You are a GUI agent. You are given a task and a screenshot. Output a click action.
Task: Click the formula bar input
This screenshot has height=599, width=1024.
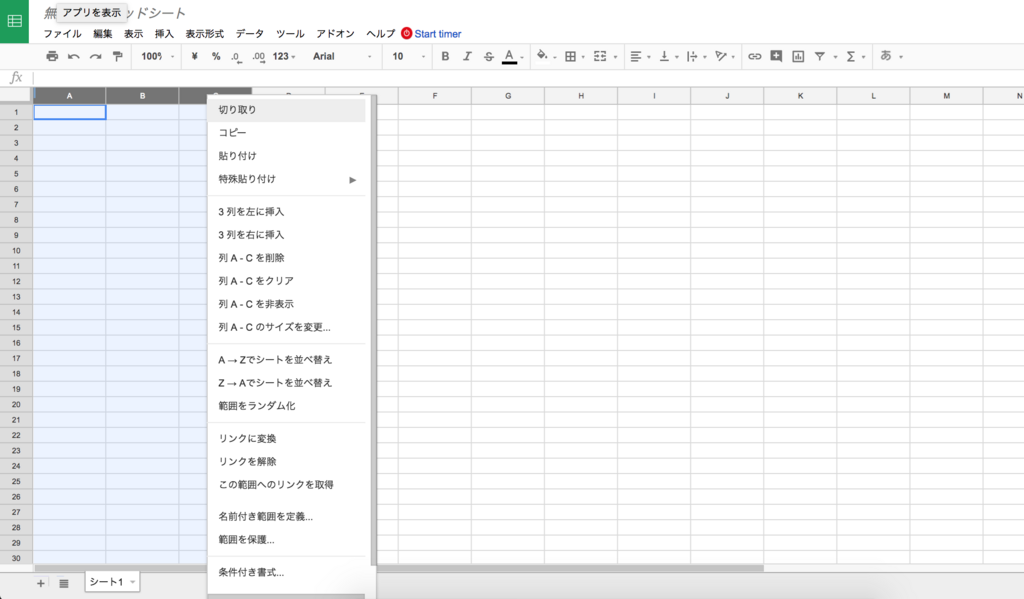point(528,78)
